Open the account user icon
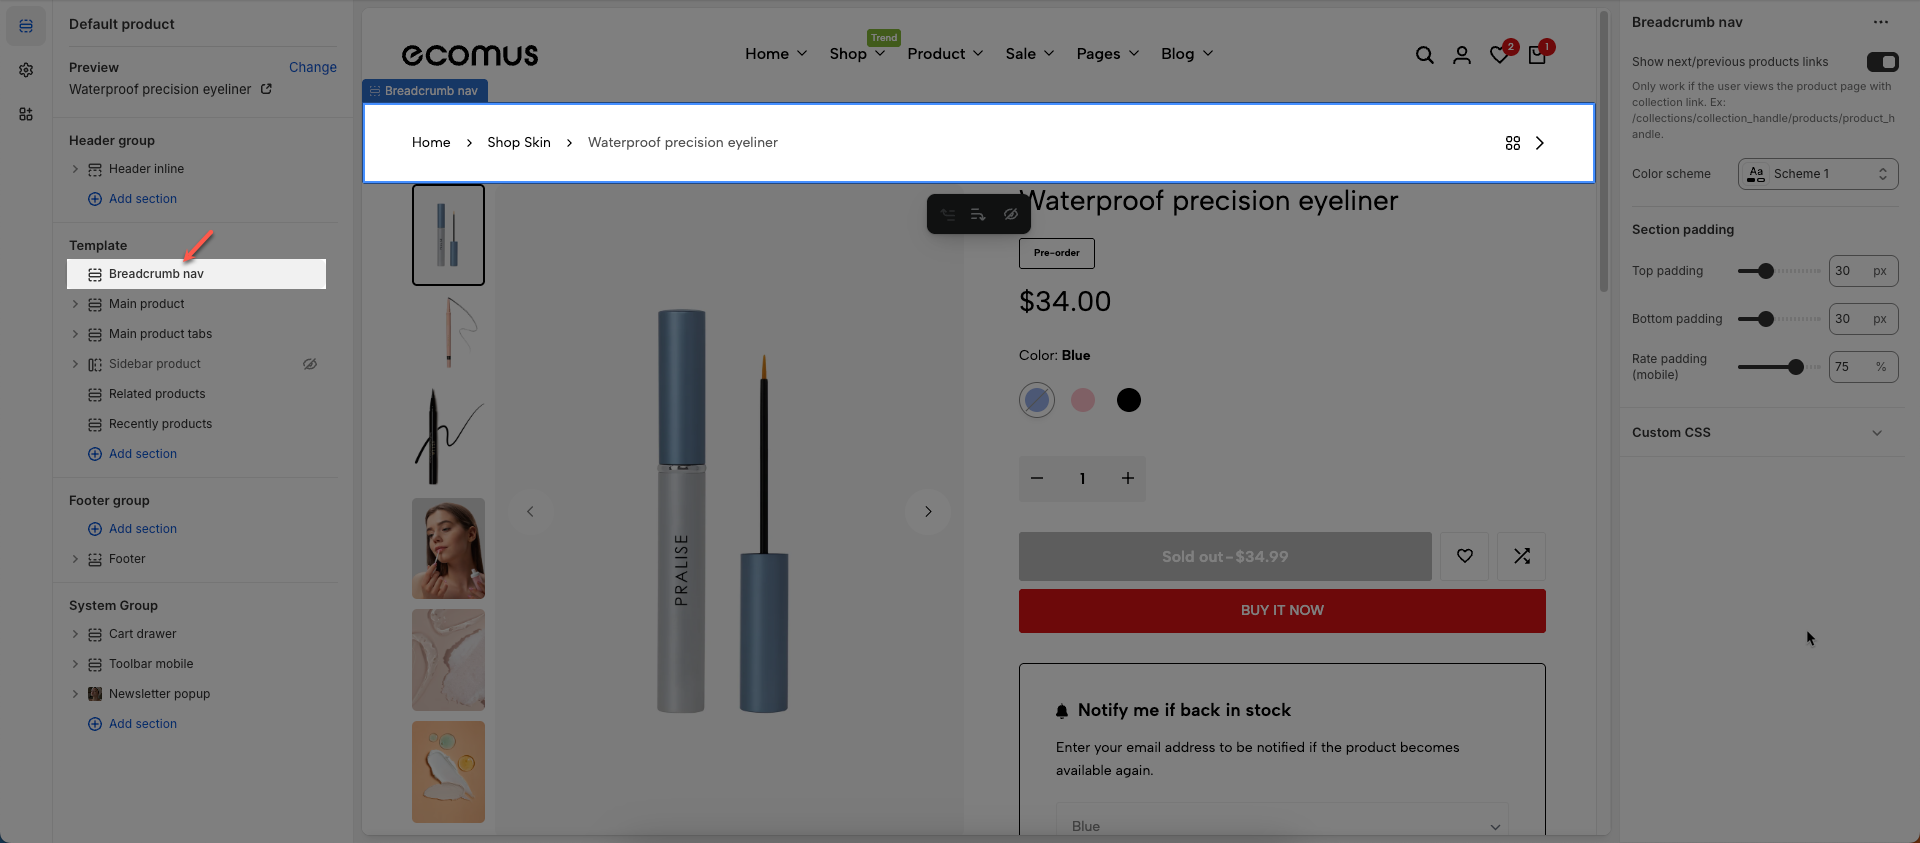The image size is (1920, 843). (1462, 55)
